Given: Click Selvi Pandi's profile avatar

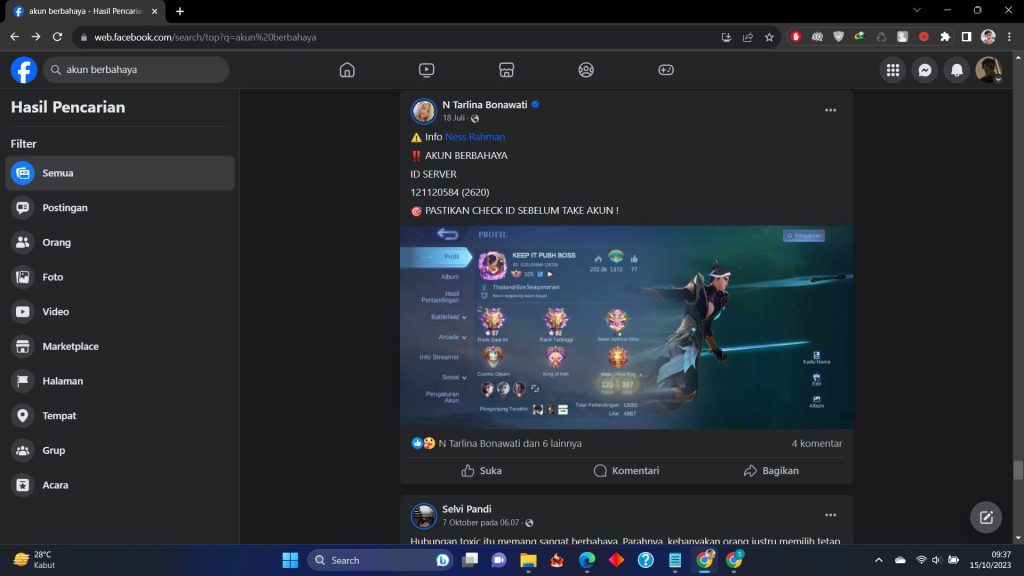Looking at the screenshot, I should point(423,516).
